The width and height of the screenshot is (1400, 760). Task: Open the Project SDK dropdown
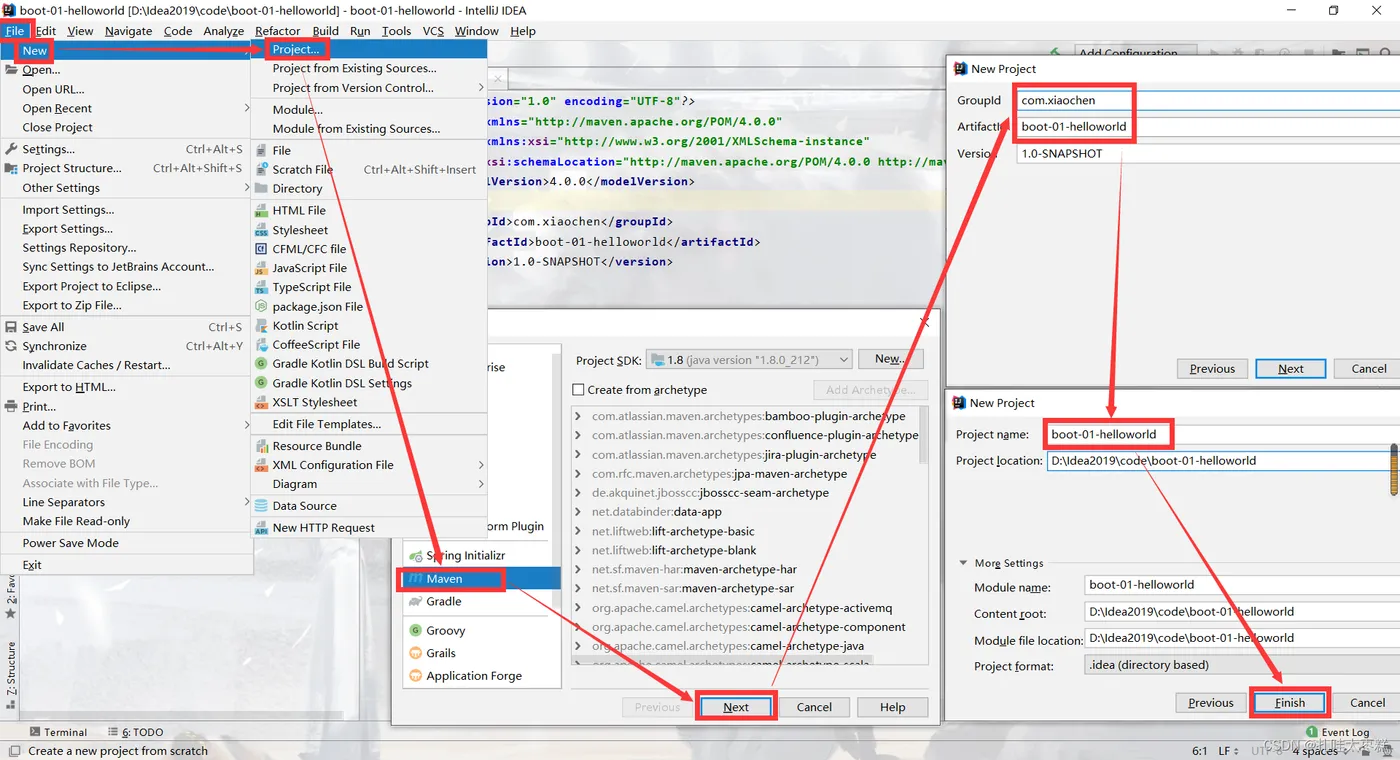coord(750,360)
